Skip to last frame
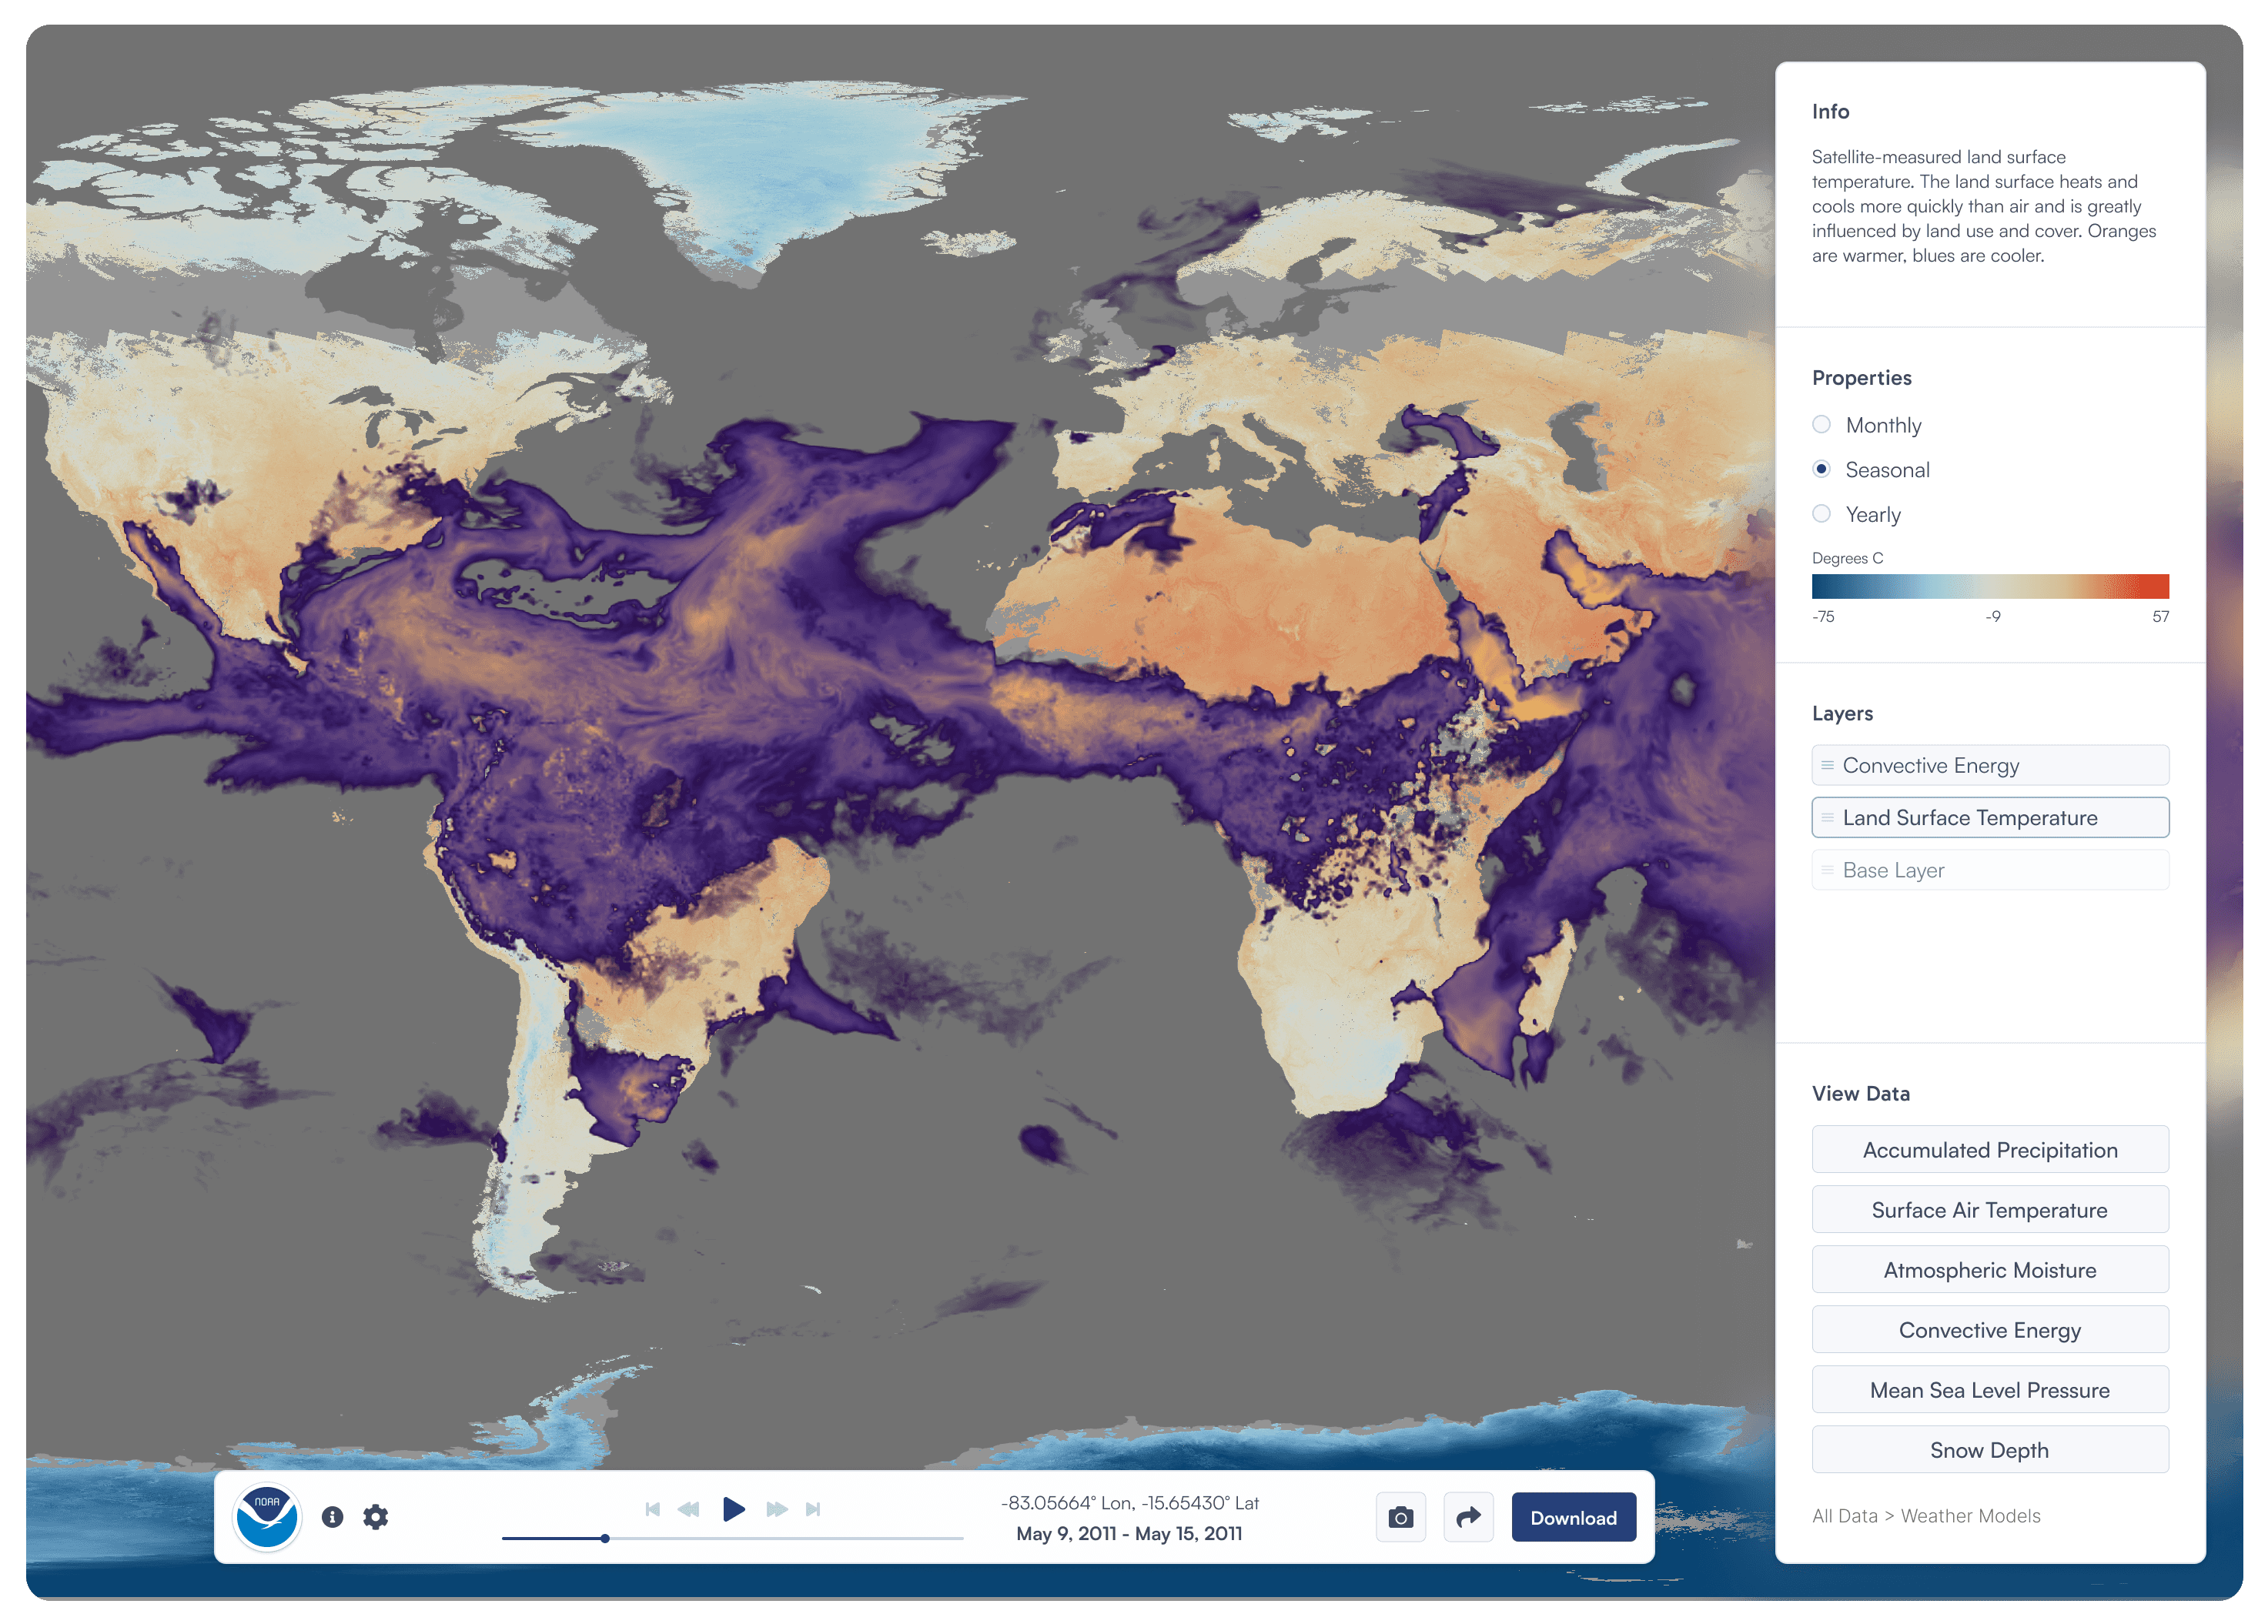This screenshot has width=2268, height=1624. [x=813, y=1509]
